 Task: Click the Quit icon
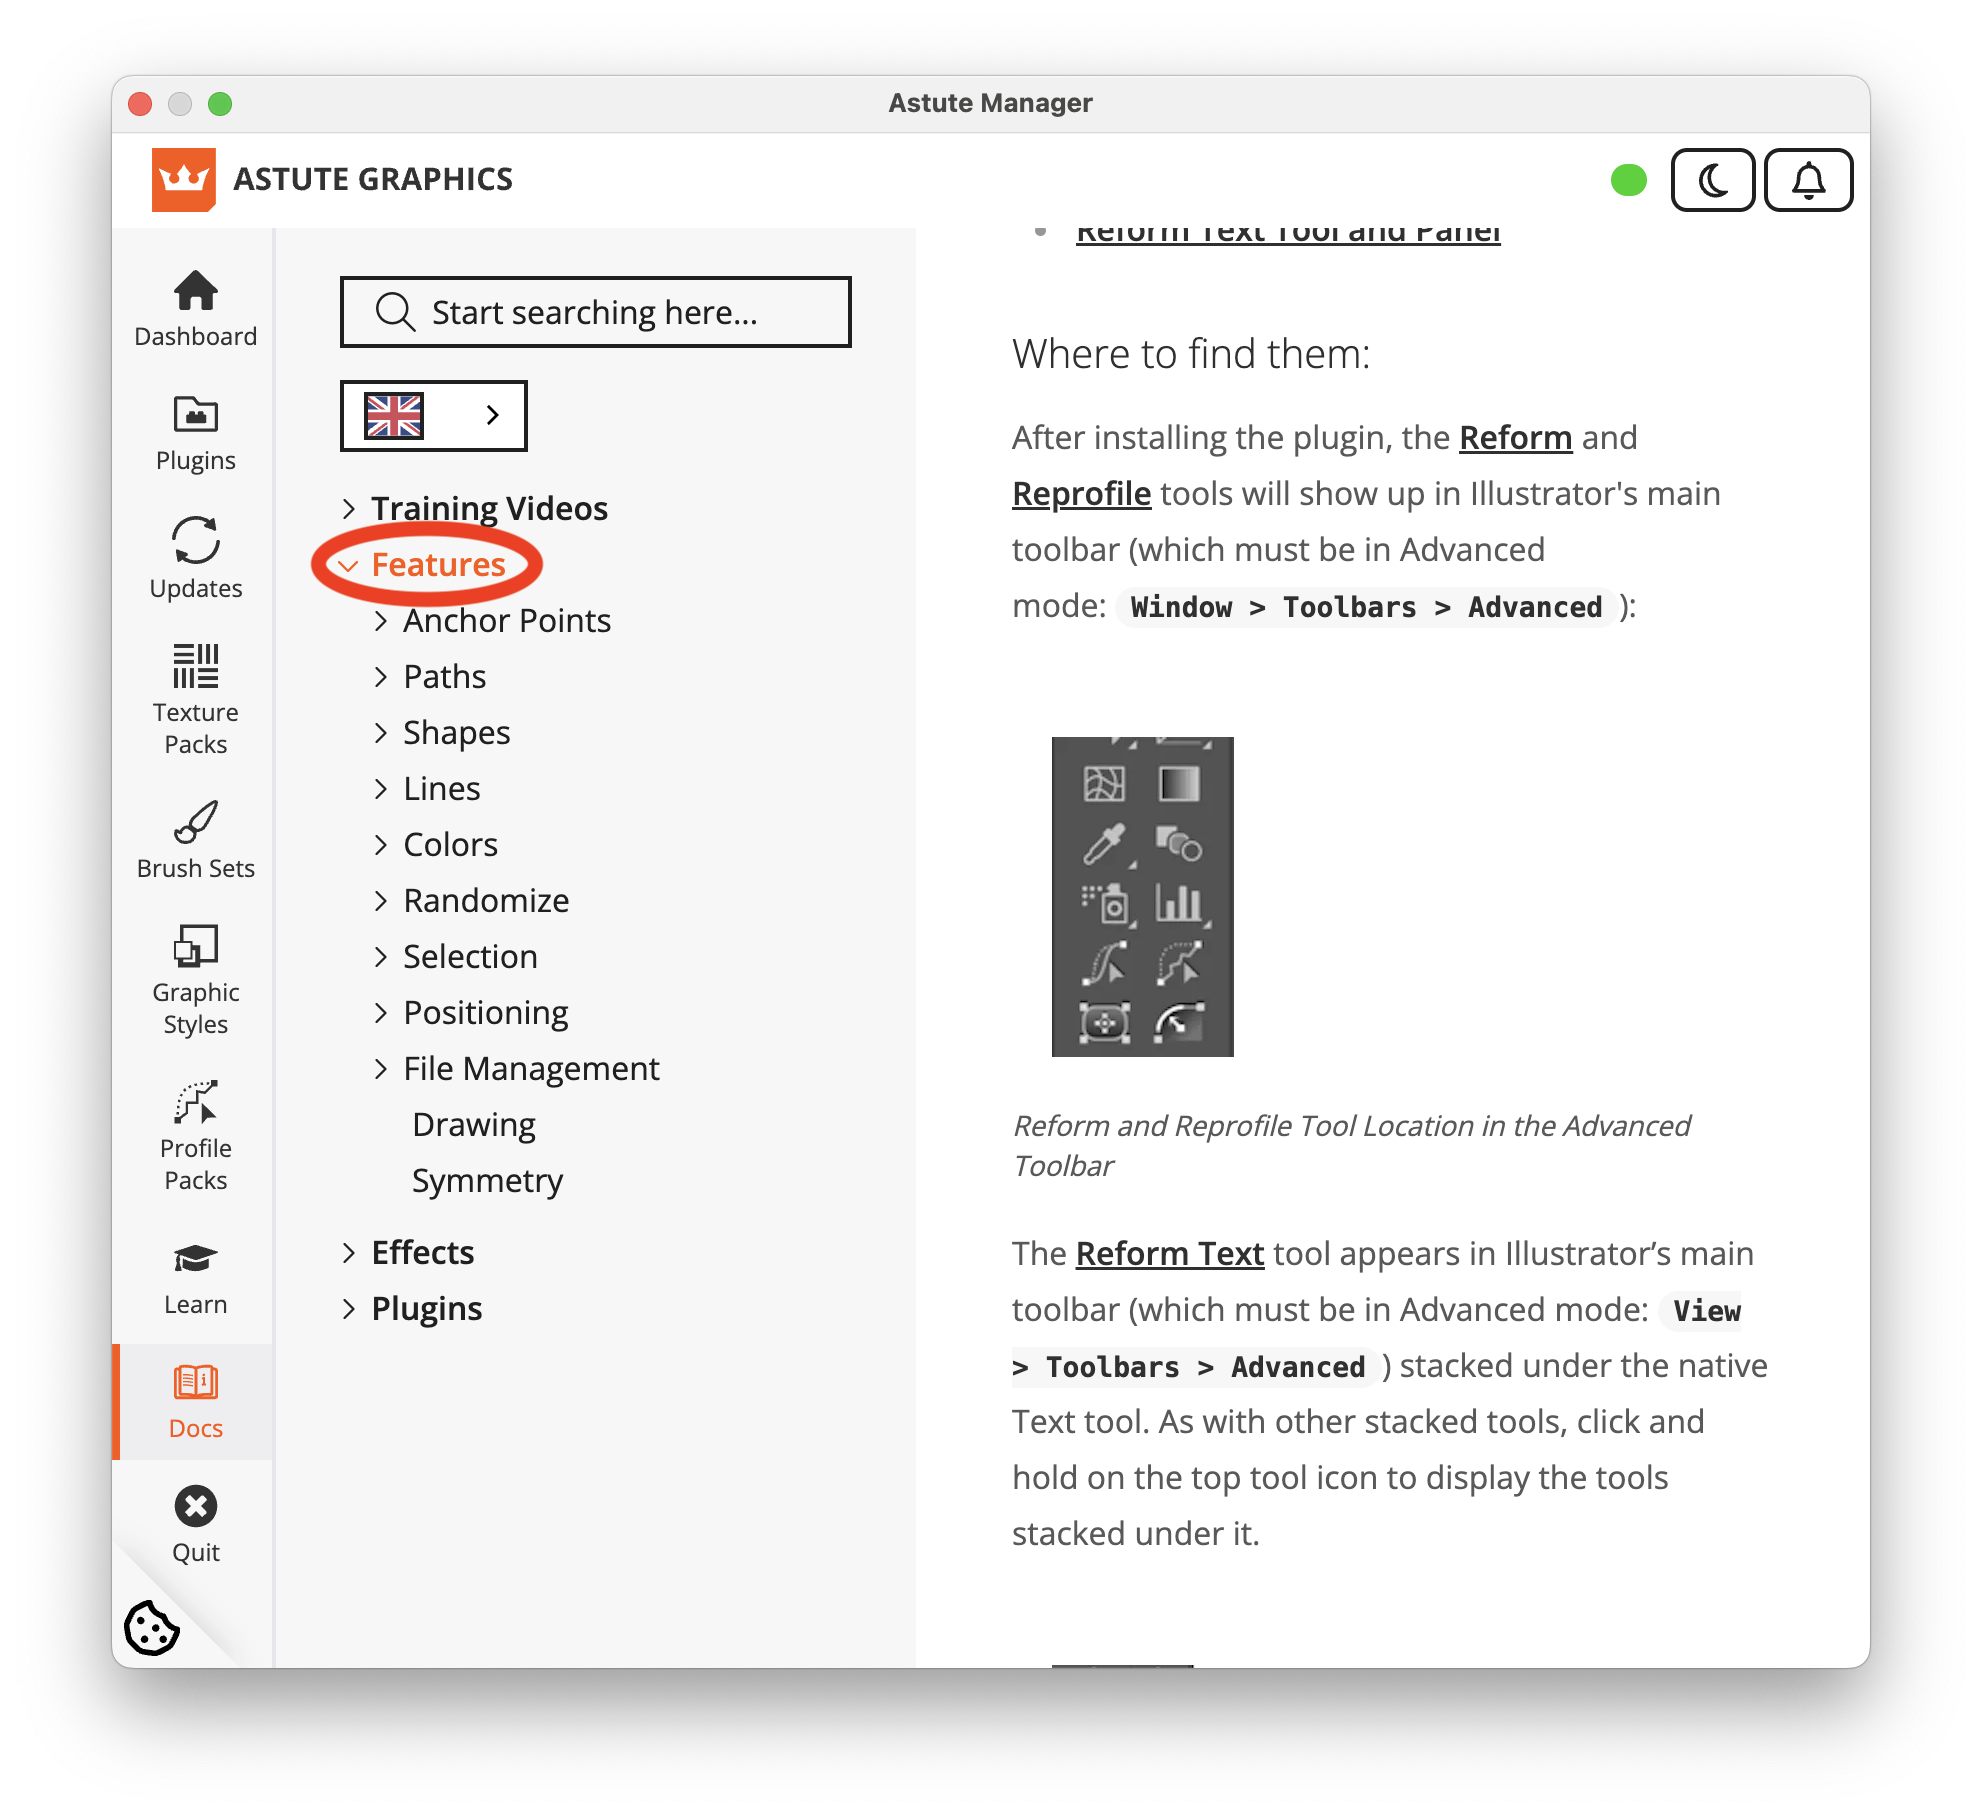coord(195,1506)
